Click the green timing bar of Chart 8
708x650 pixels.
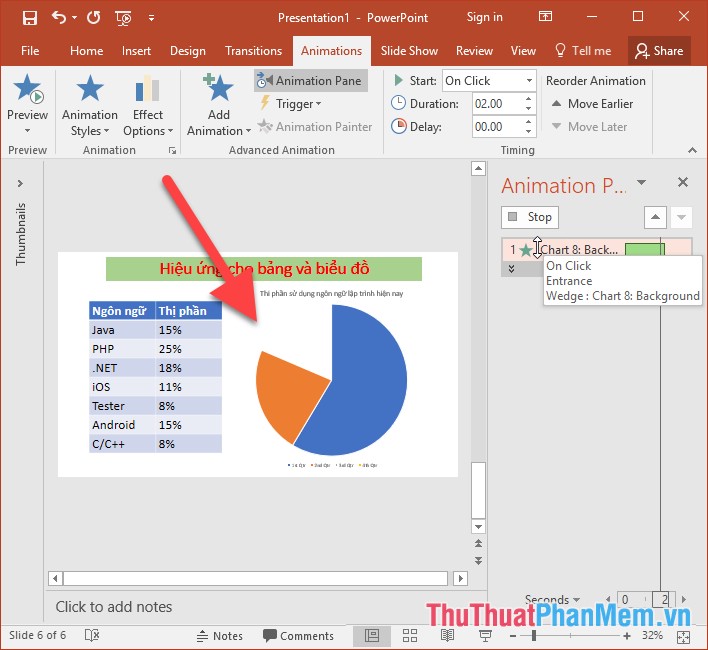tap(644, 249)
